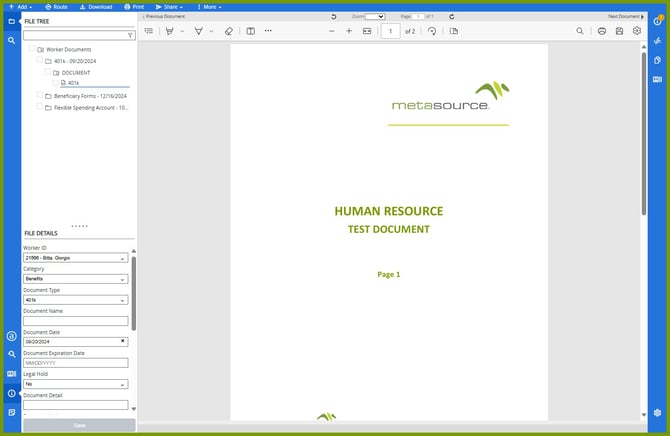Click the fit-to-width icon
Viewport: 670px width, 436px height.
click(x=367, y=31)
